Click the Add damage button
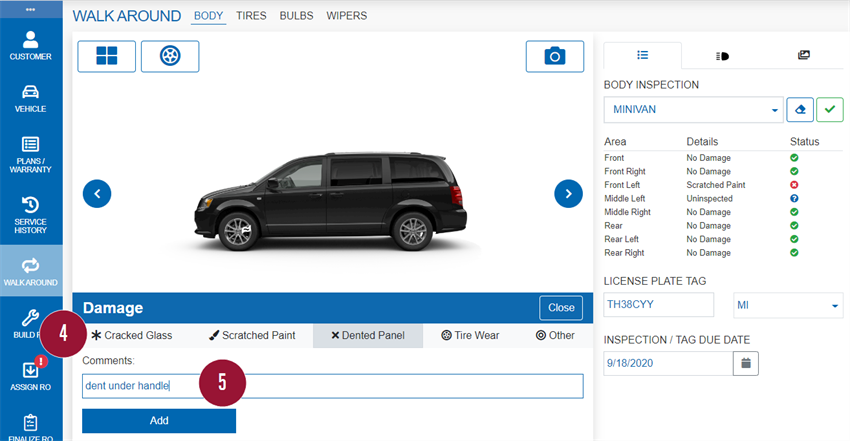The height and width of the screenshot is (441, 850). [x=159, y=420]
